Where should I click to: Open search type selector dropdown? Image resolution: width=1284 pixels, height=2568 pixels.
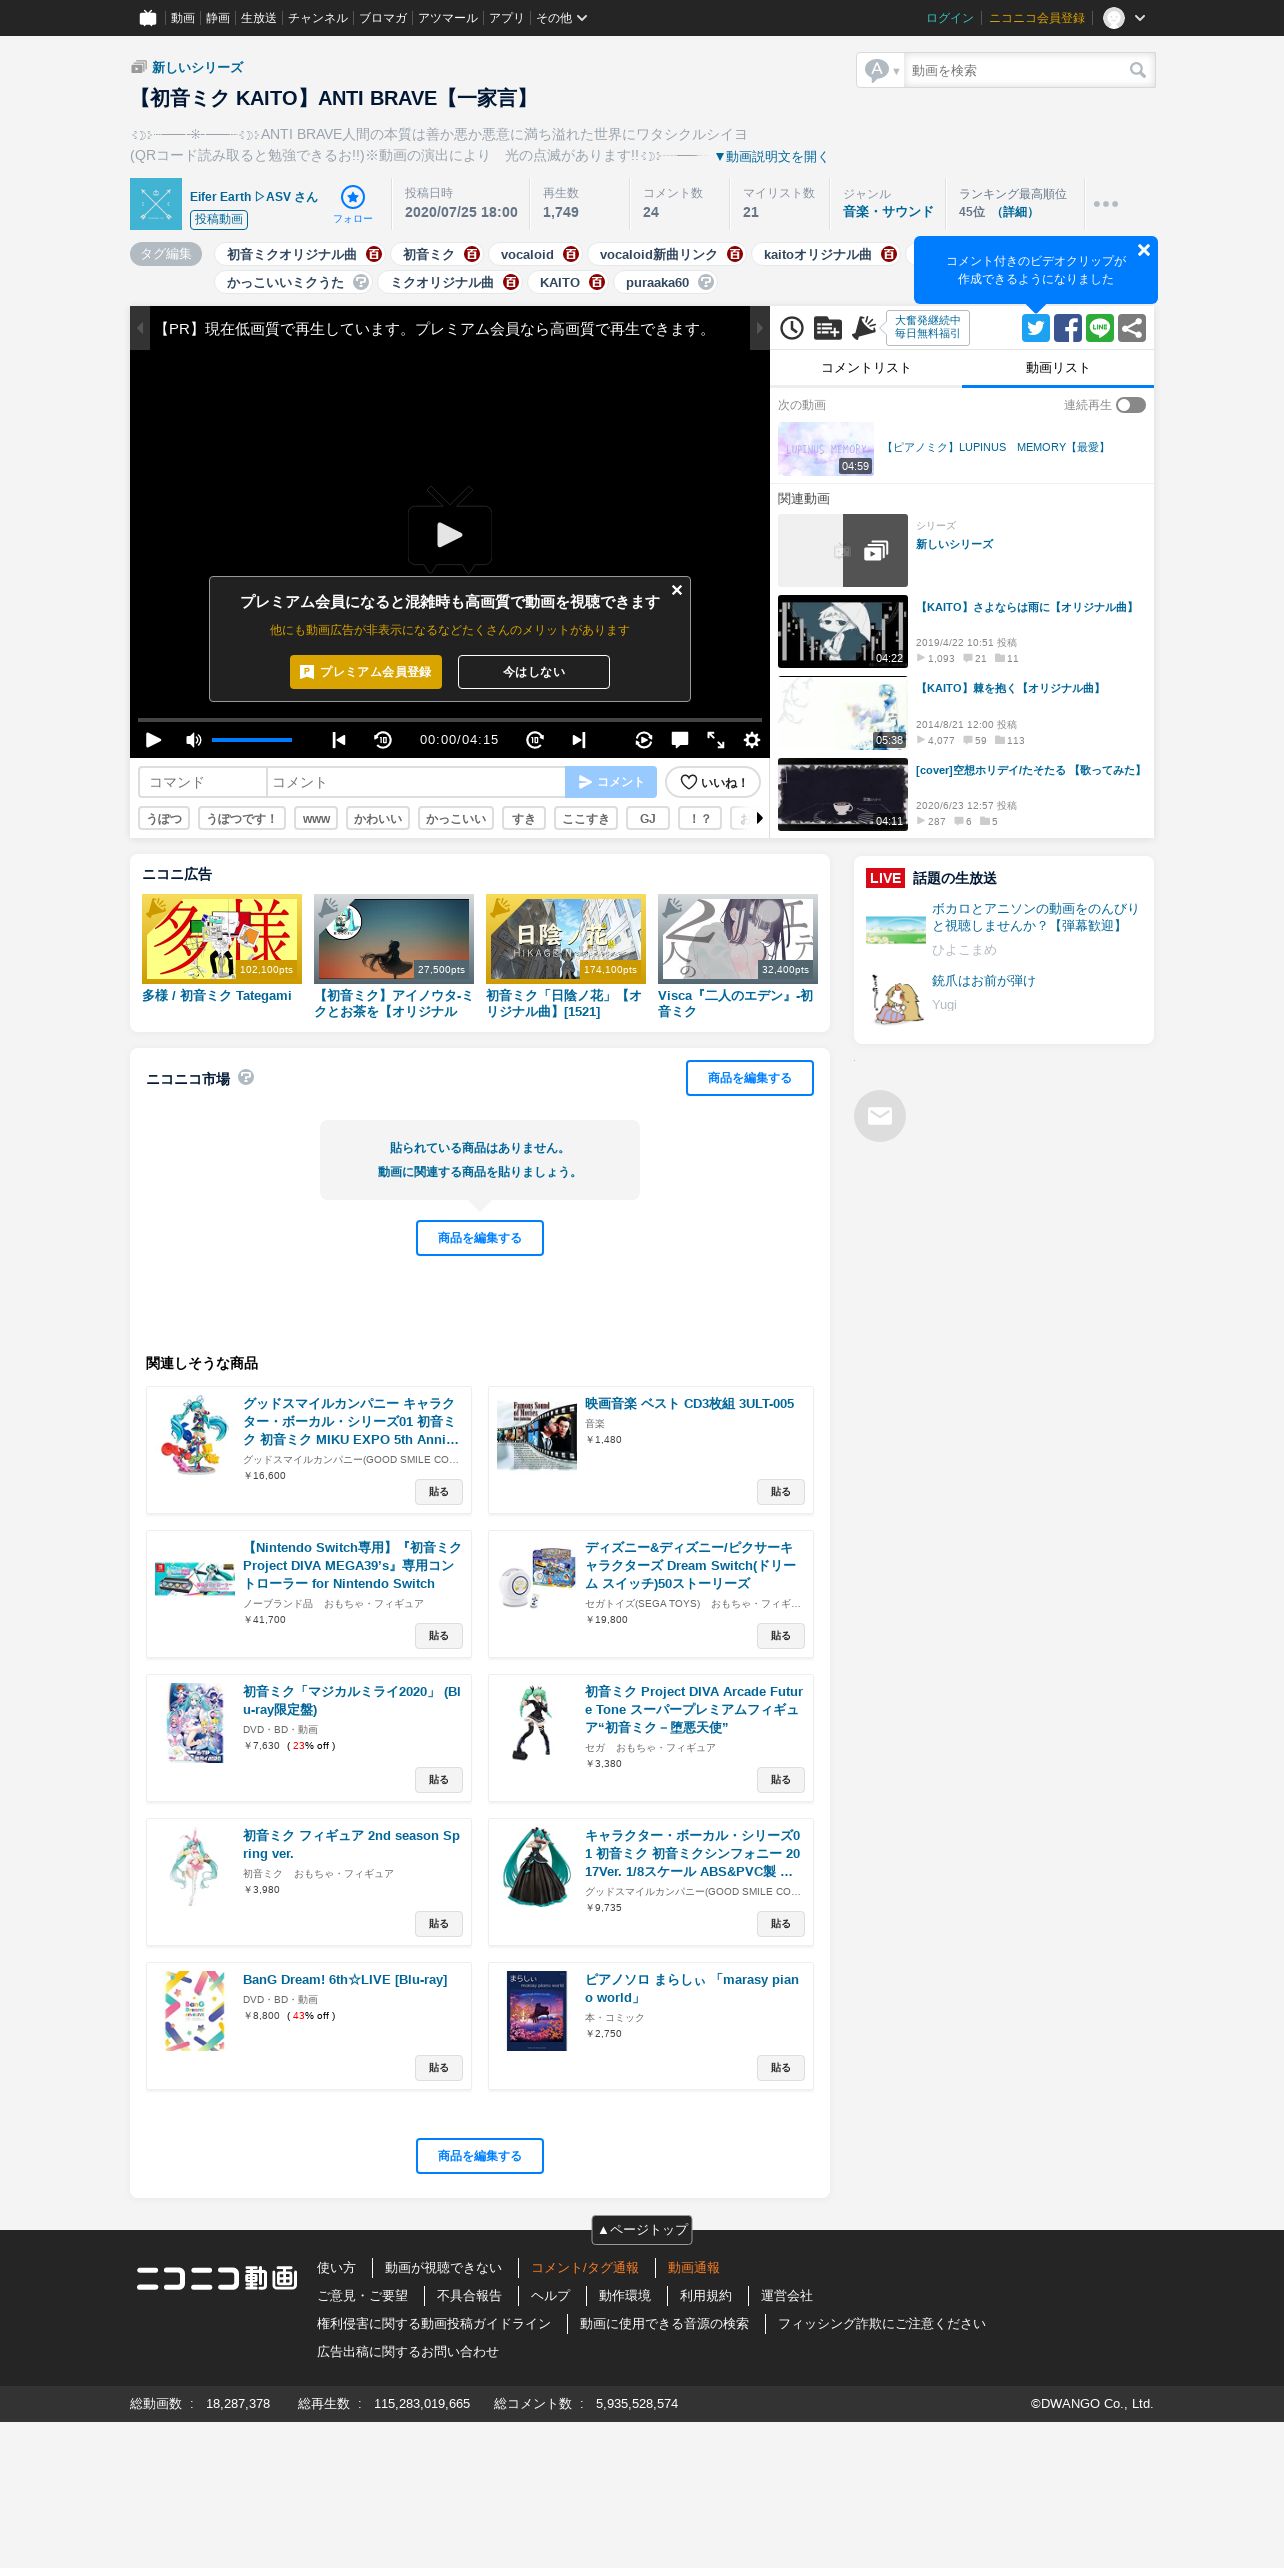(882, 70)
